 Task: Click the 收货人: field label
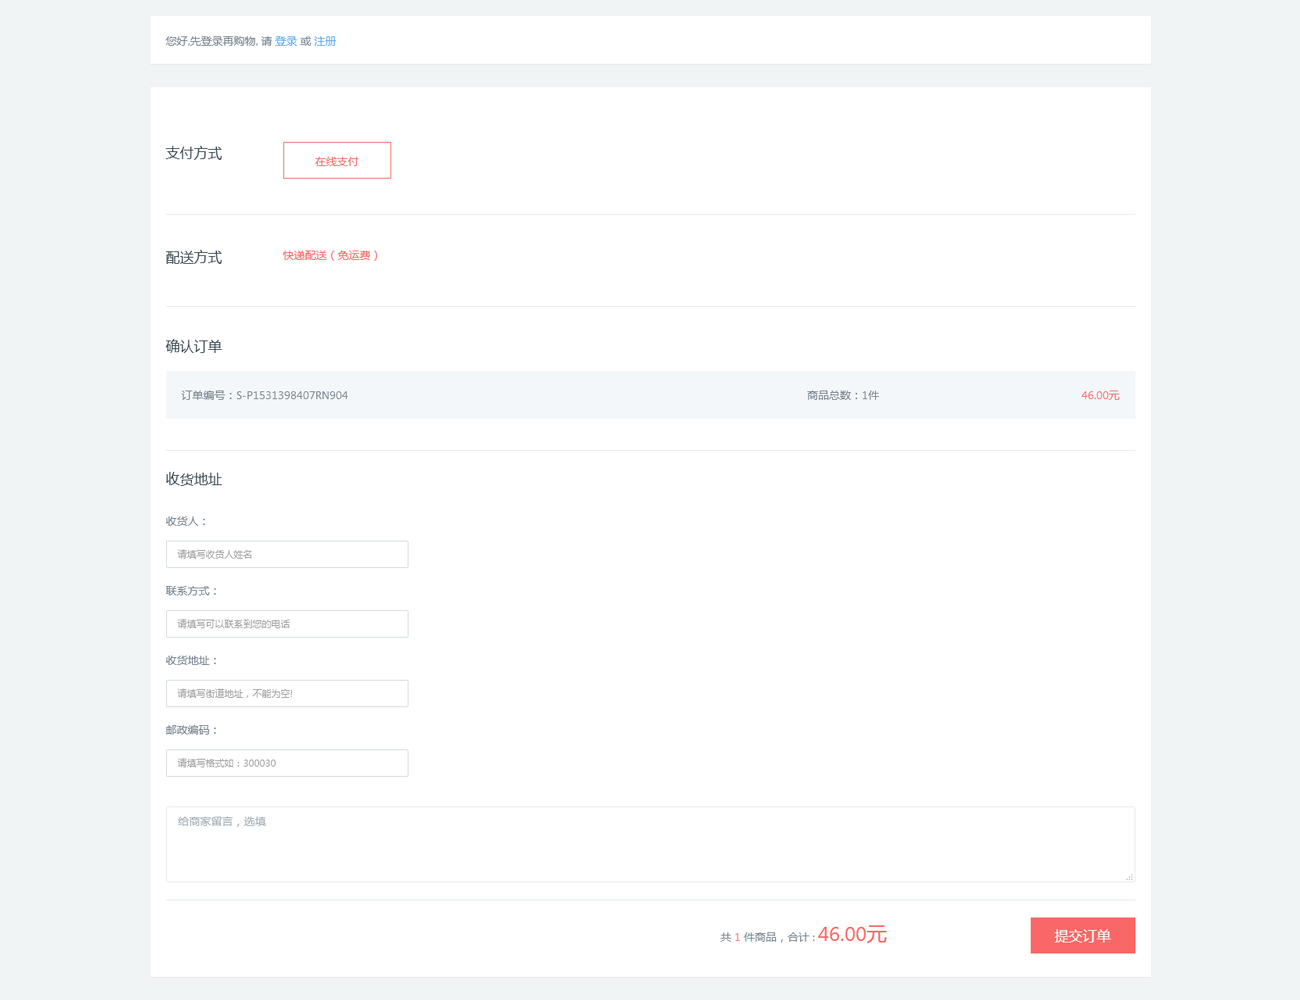(x=187, y=521)
